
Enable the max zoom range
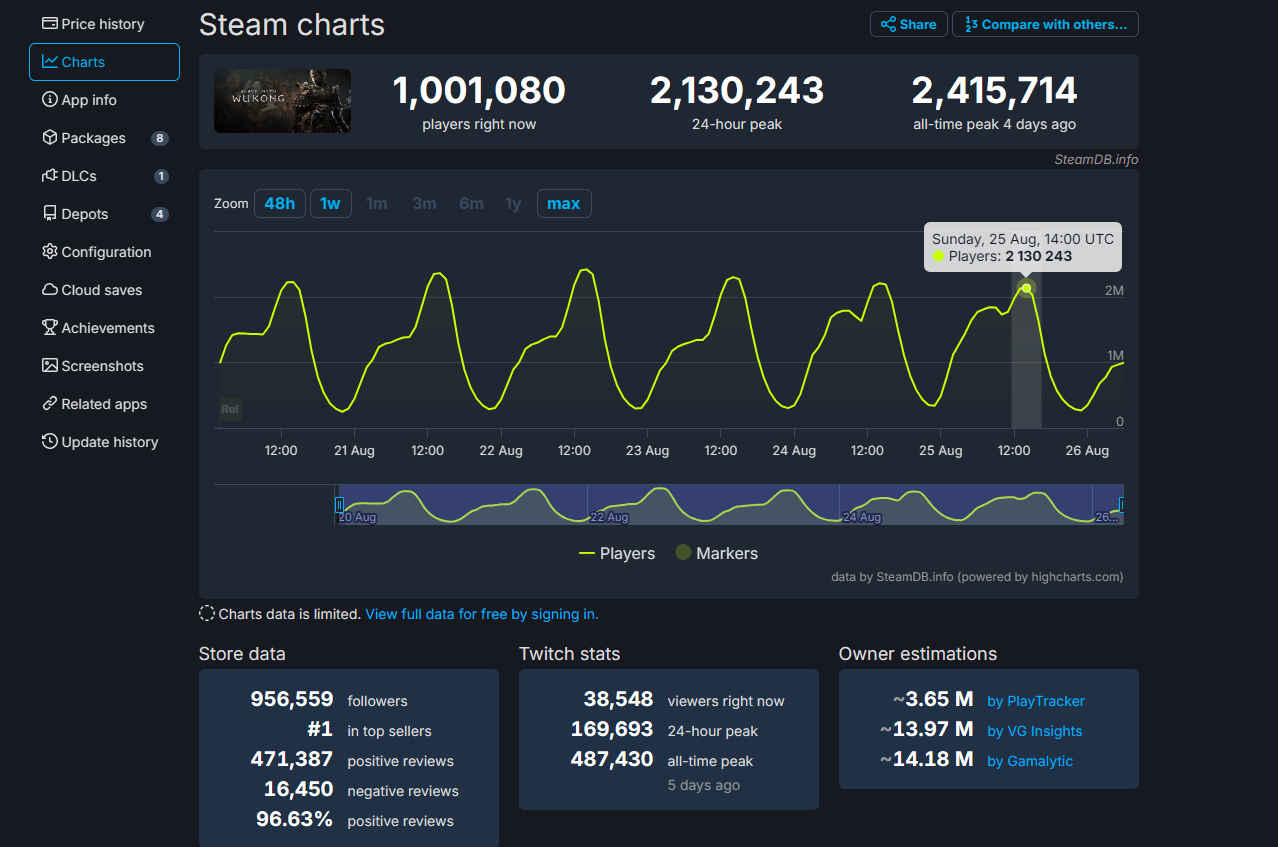[x=563, y=202]
